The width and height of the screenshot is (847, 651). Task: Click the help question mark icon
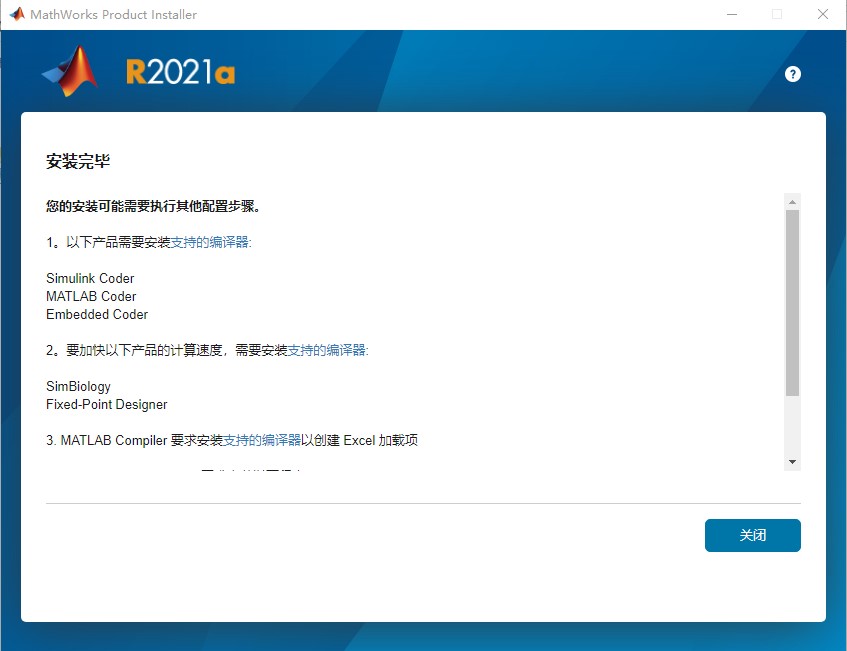(793, 74)
